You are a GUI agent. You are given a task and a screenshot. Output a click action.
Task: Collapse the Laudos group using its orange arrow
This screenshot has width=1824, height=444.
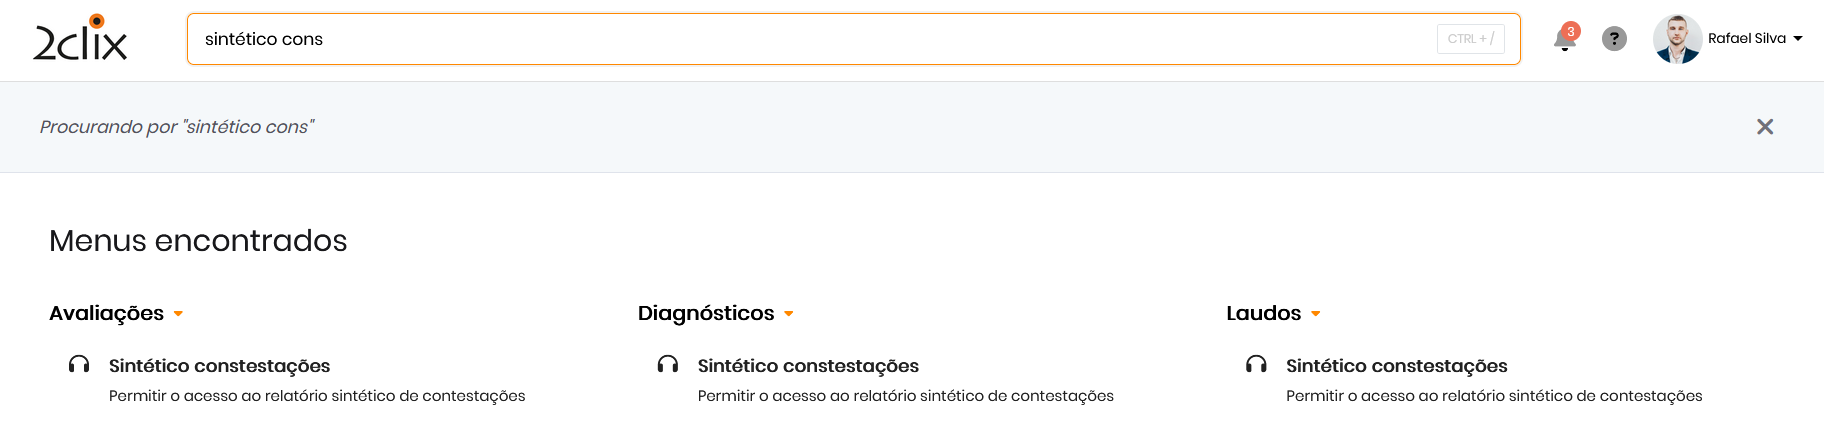1316,314
